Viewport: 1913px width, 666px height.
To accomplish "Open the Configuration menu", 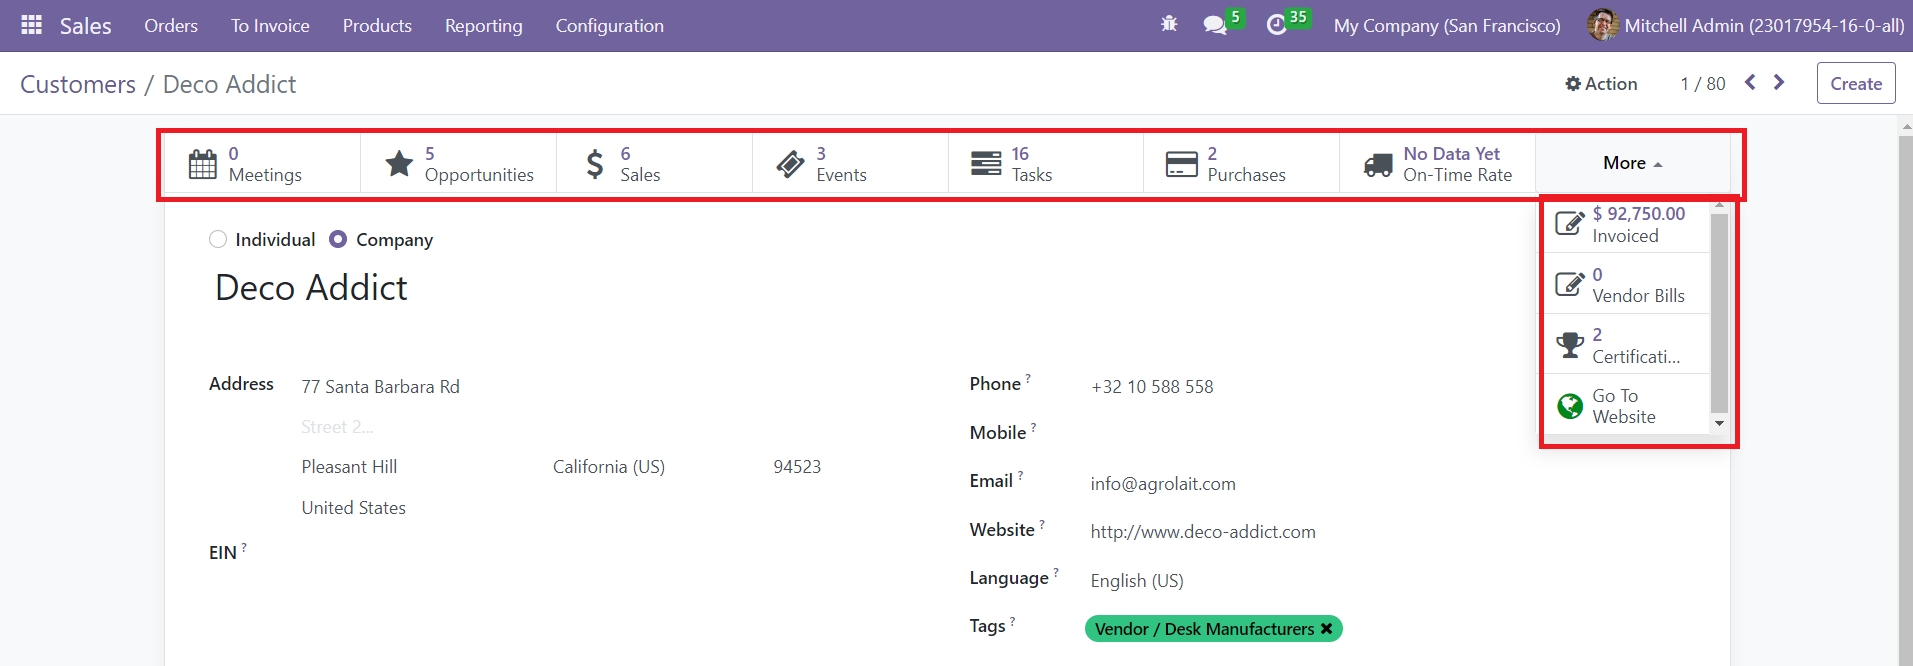I will (609, 26).
